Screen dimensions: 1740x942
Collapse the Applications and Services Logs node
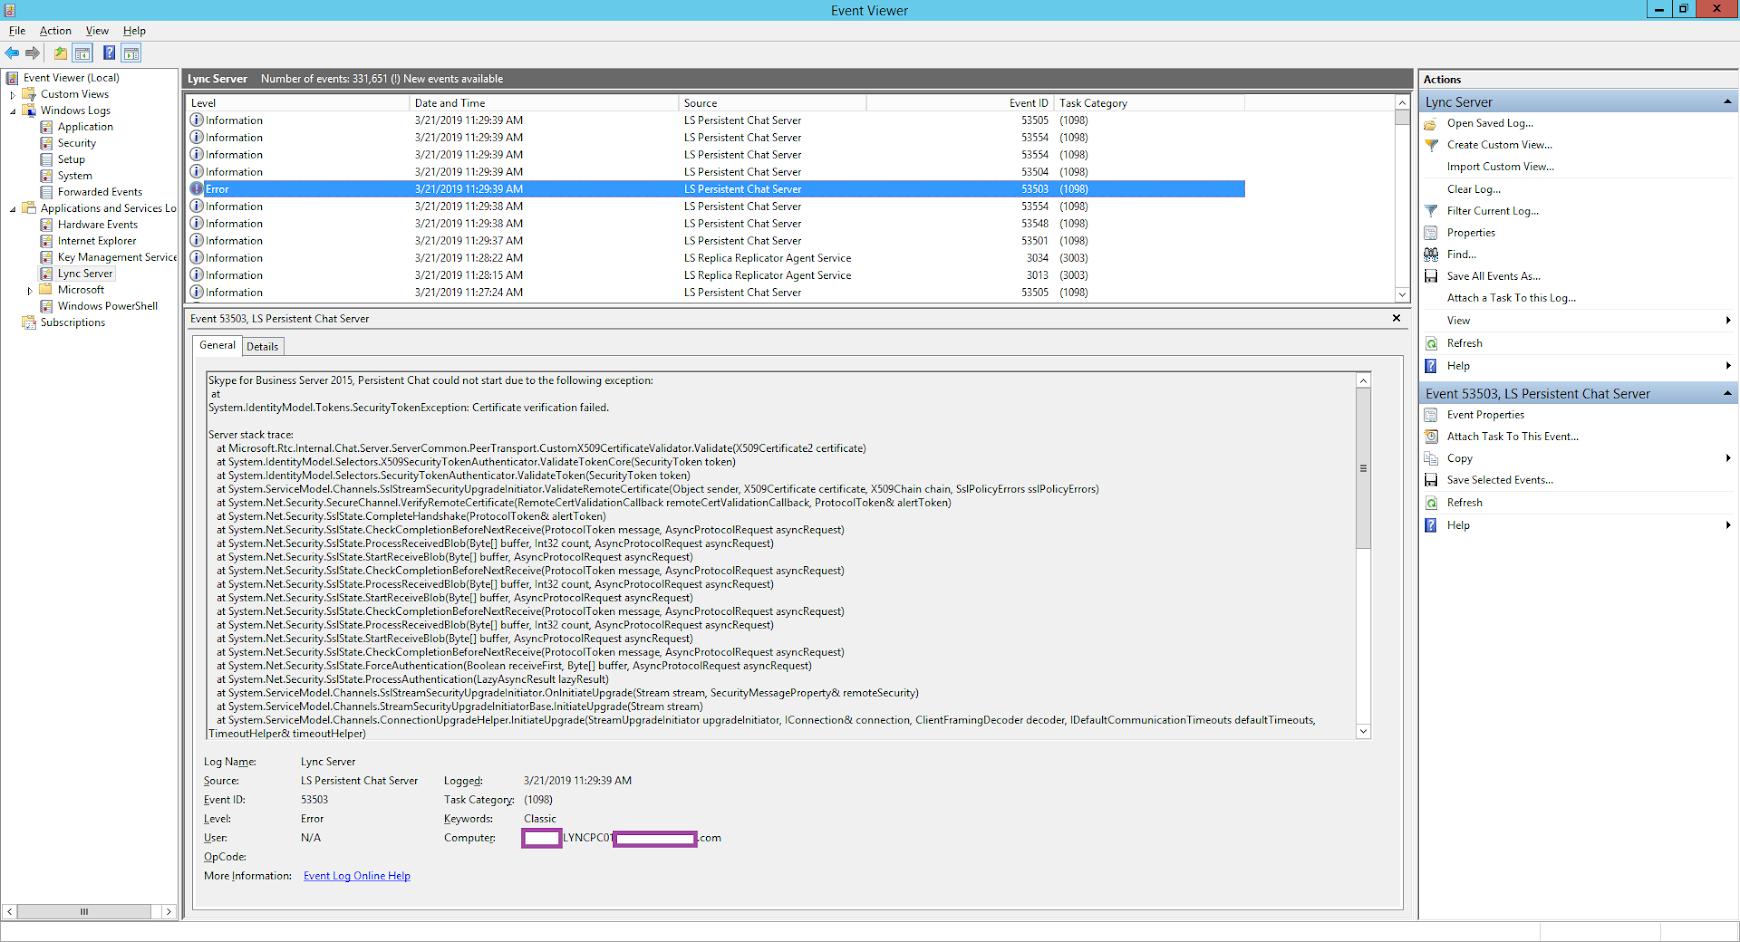13,209
